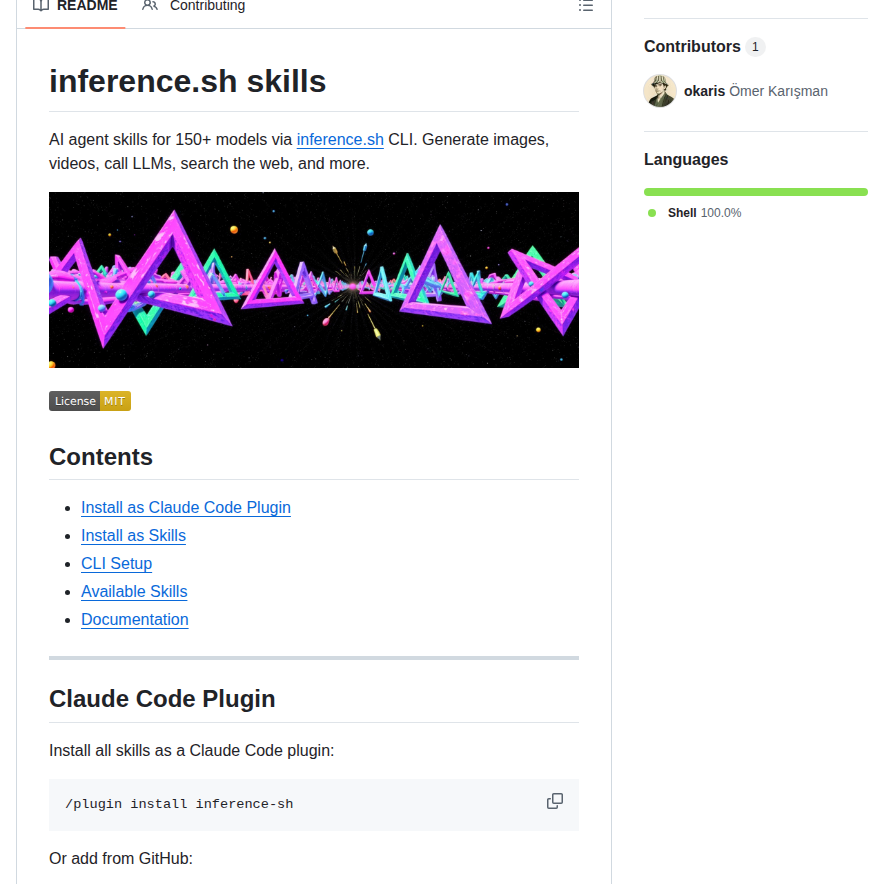This screenshot has height=884, width=892.
Task: Click the green Shell language bar
Action: coord(755,192)
